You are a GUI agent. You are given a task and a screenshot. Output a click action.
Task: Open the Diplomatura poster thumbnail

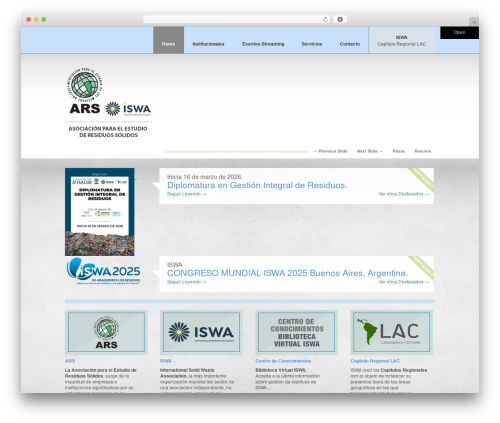(x=100, y=212)
